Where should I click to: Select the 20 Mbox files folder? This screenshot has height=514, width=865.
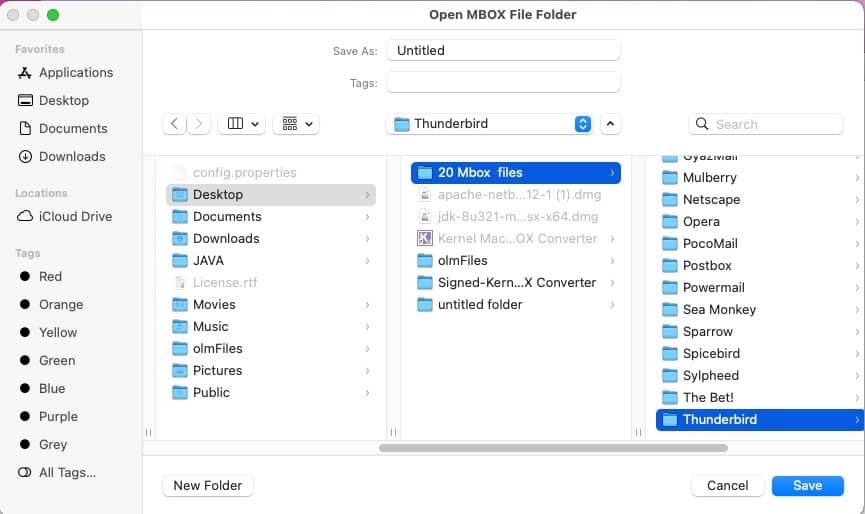coord(516,173)
